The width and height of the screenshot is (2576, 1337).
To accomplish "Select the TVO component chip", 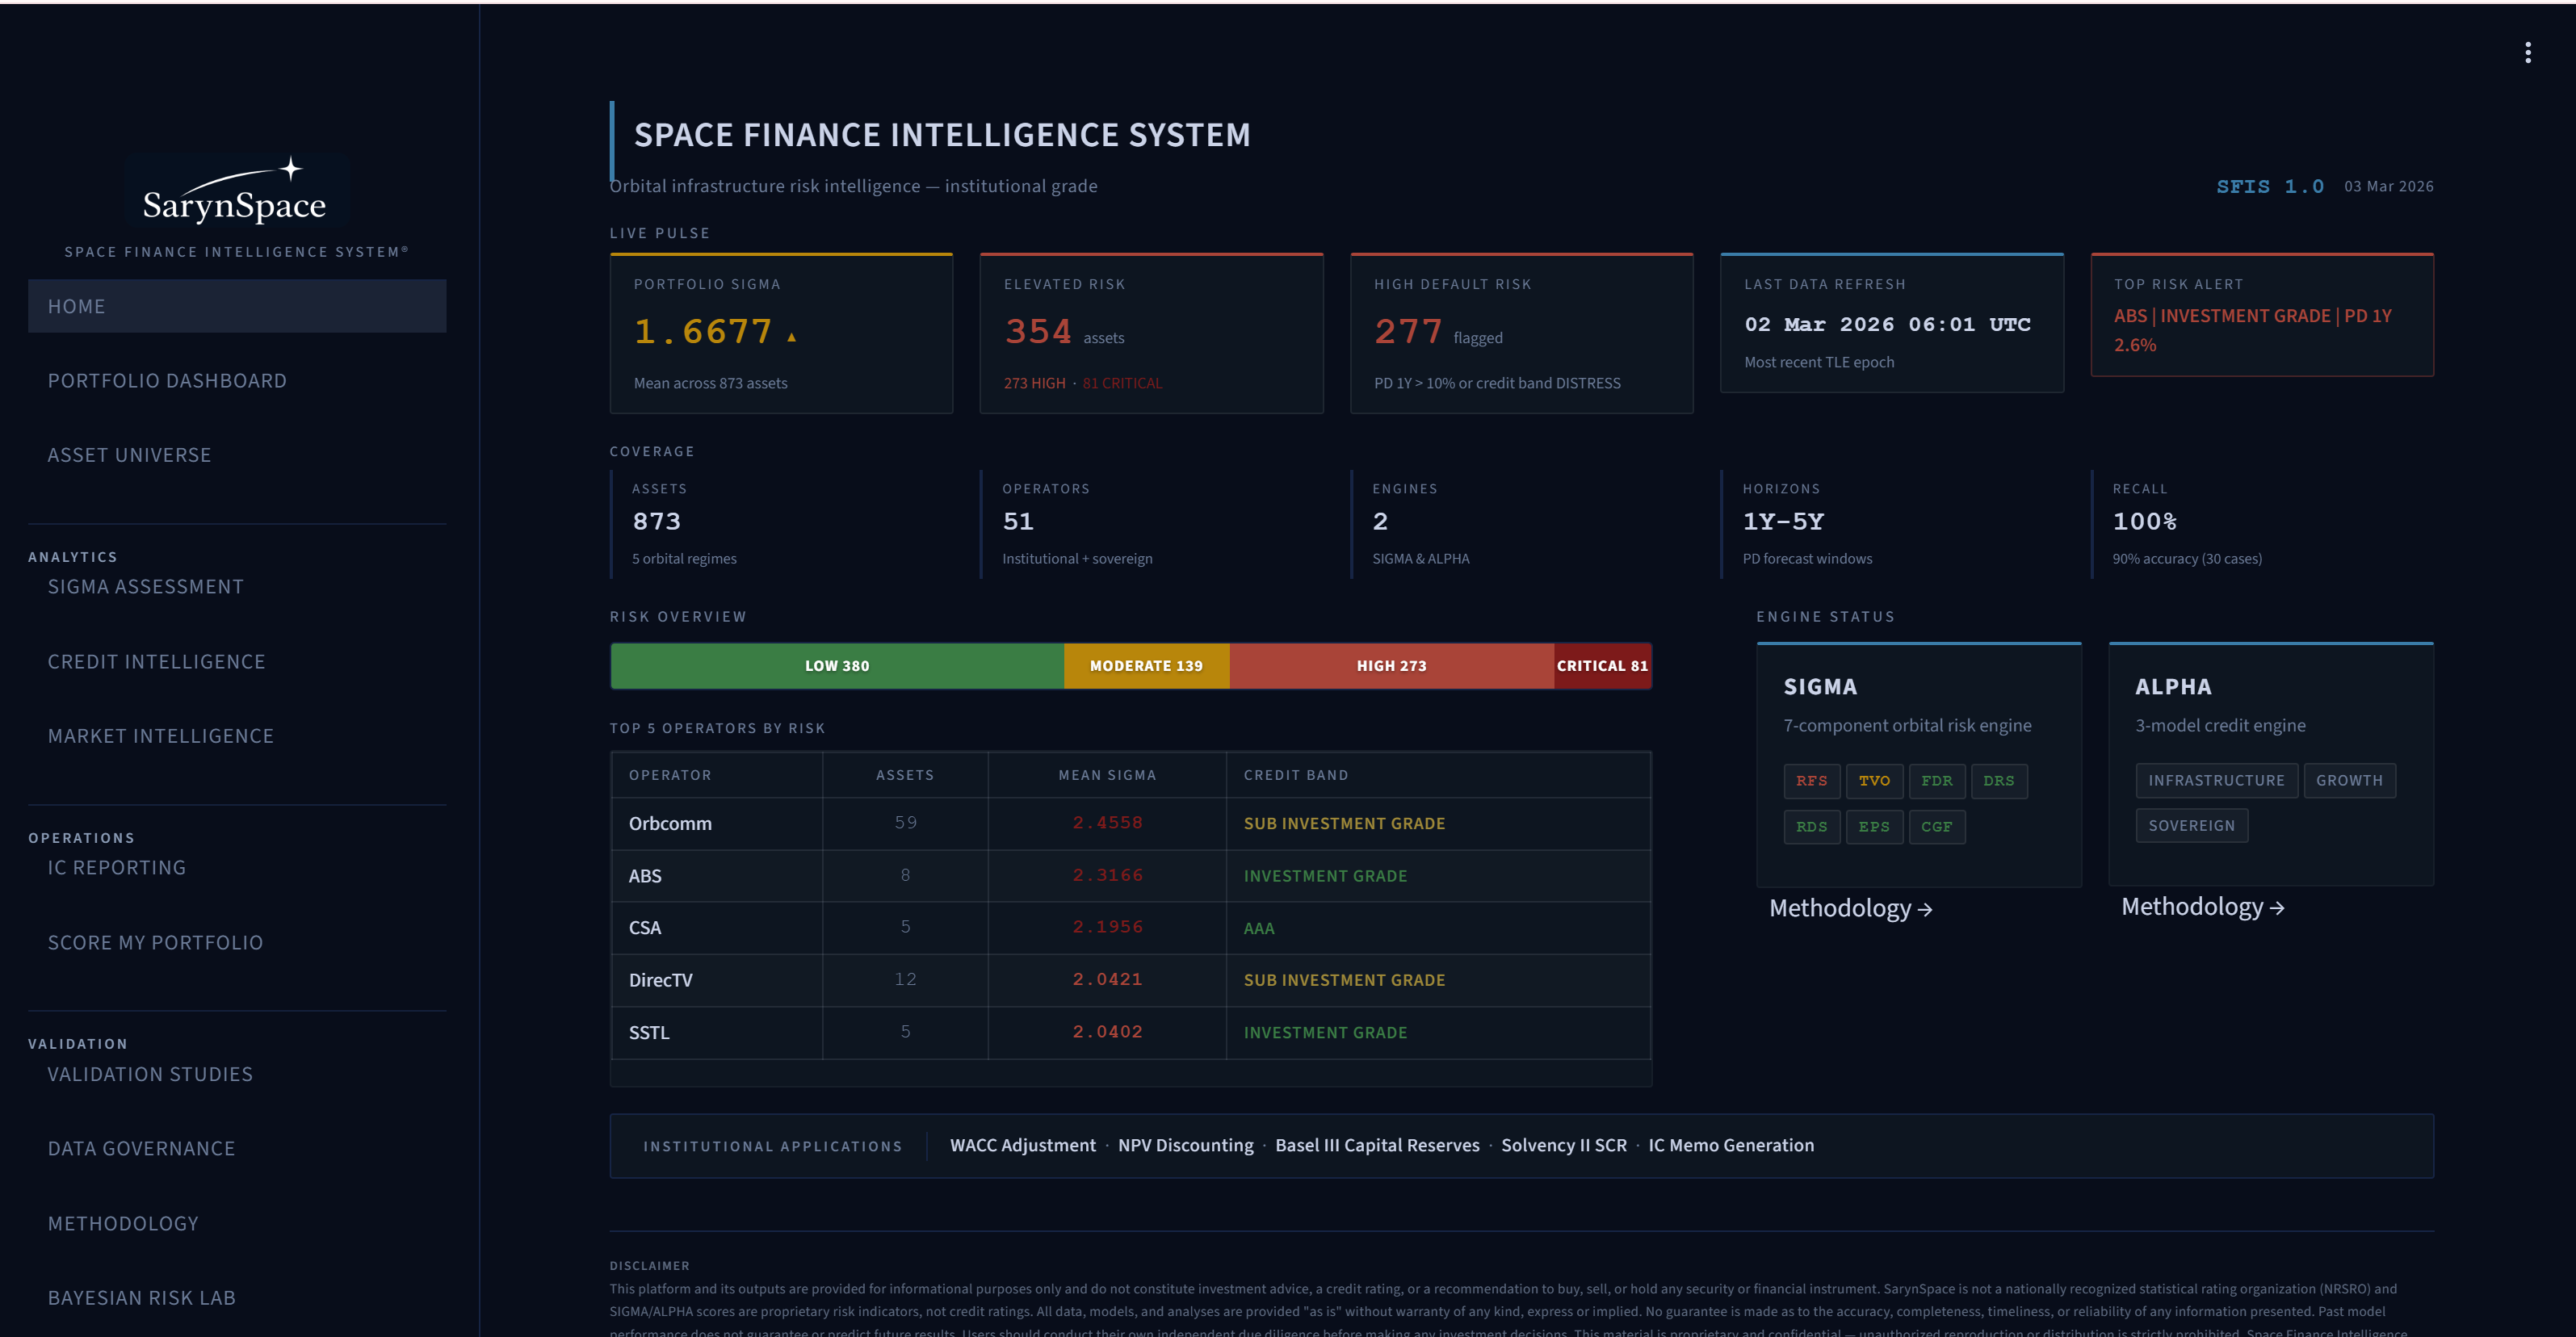I will (1874, 781).
